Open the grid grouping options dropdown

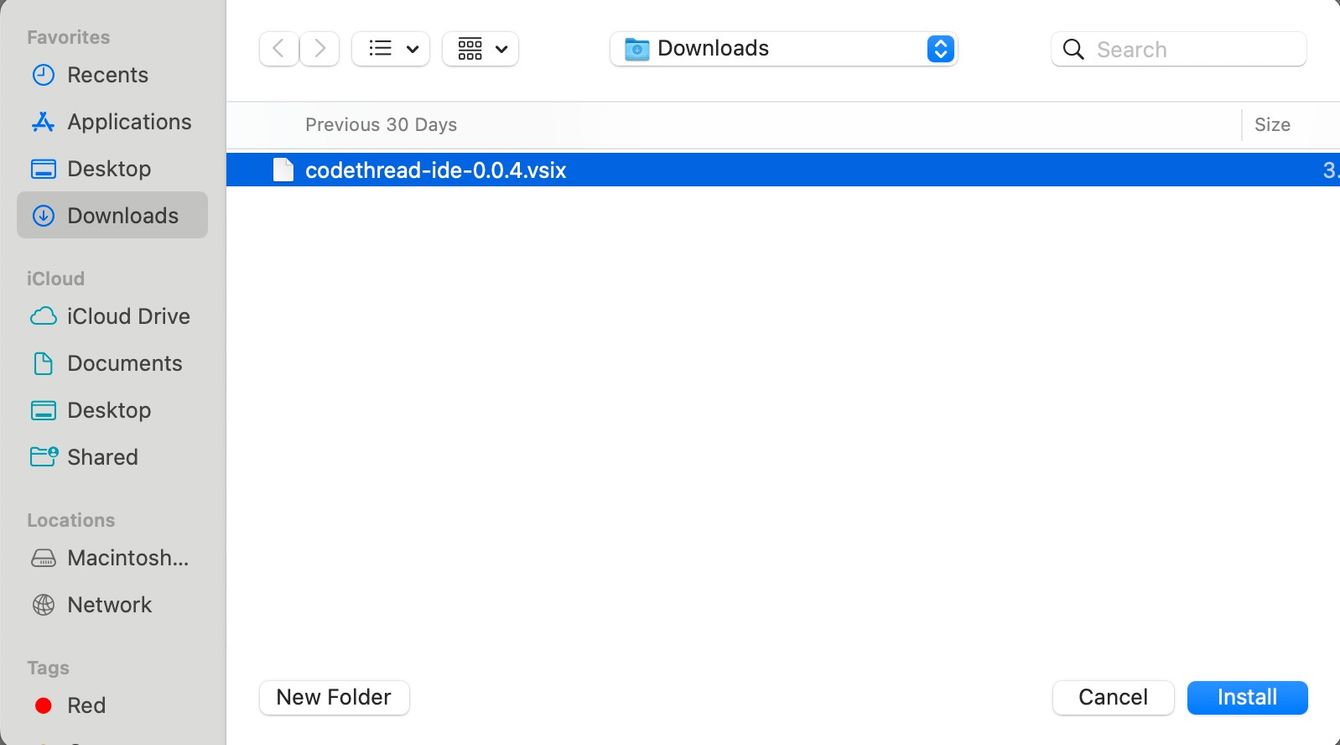[x=481, y=49]
